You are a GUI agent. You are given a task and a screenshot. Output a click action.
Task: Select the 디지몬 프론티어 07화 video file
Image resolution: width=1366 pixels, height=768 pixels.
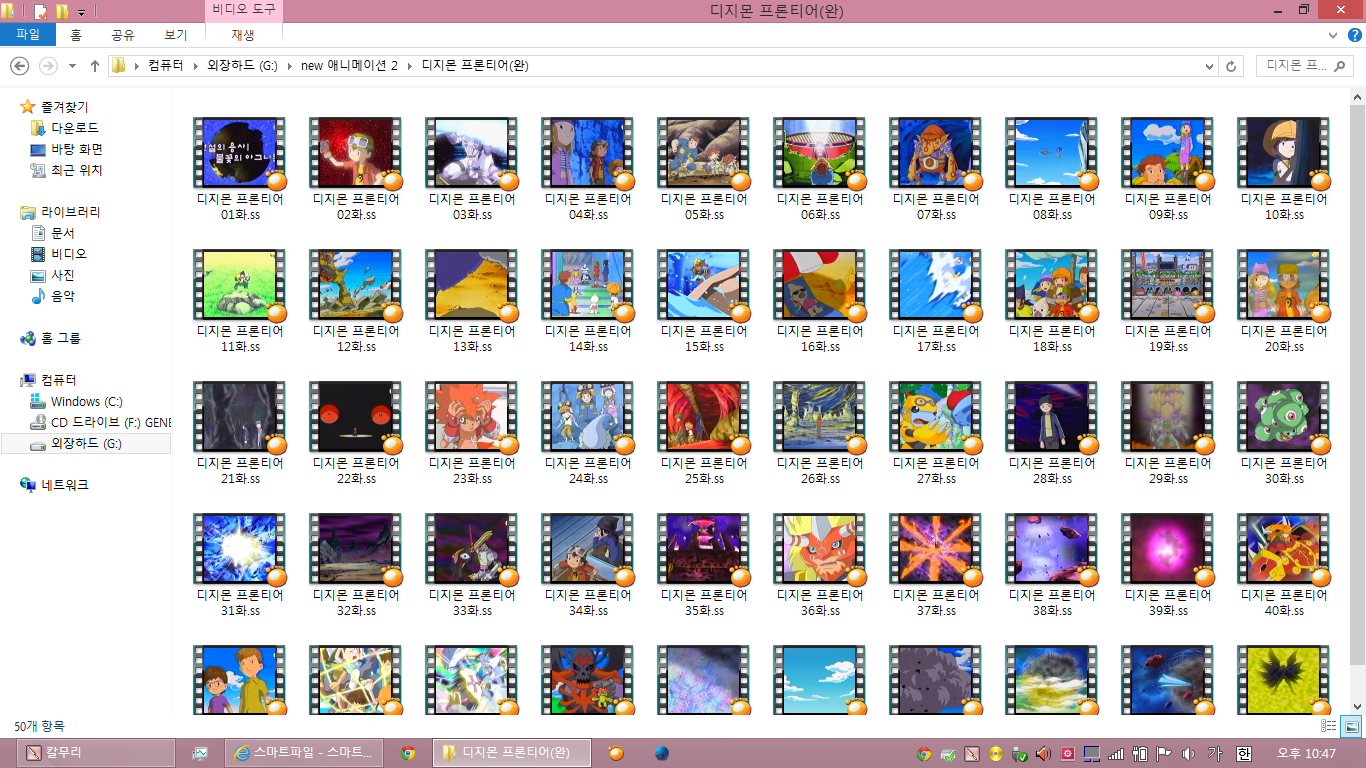(x=936, y=169)
